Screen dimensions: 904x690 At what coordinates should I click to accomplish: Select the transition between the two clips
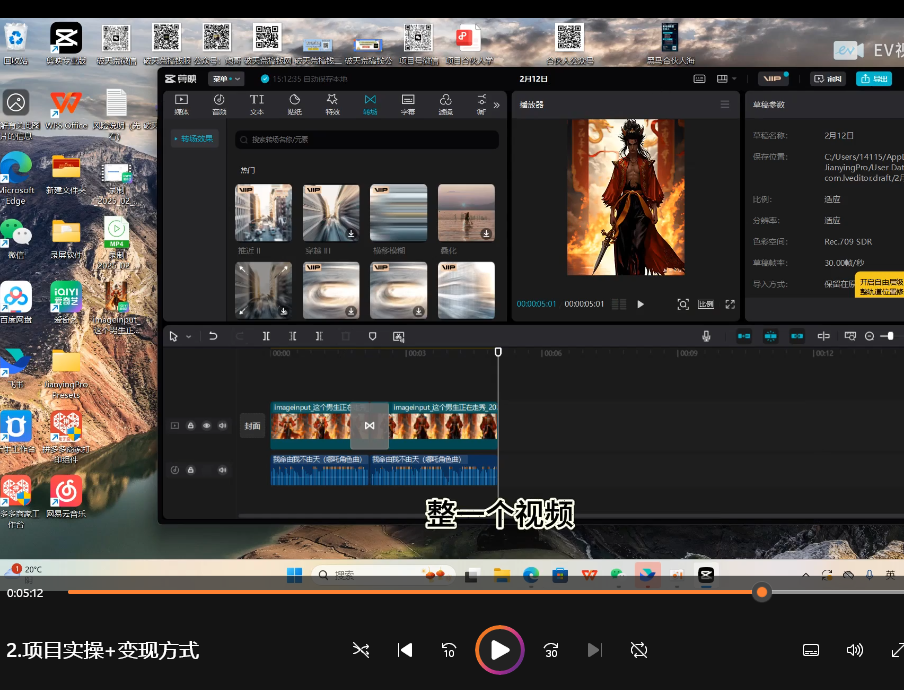(x=370, y=426)
